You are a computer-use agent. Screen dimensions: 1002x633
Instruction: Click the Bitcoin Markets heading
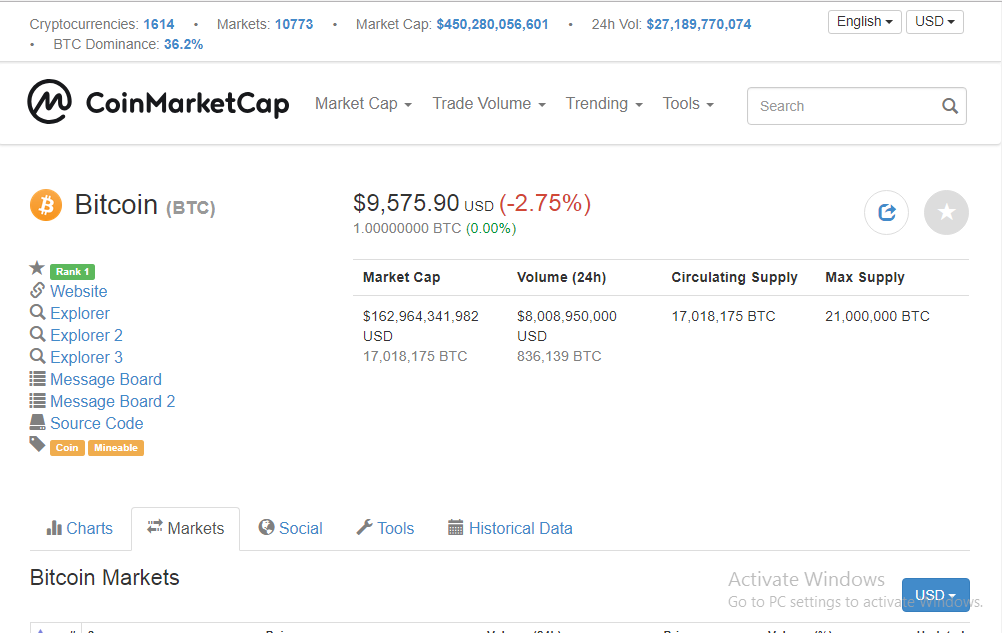[x=105, y=577]
